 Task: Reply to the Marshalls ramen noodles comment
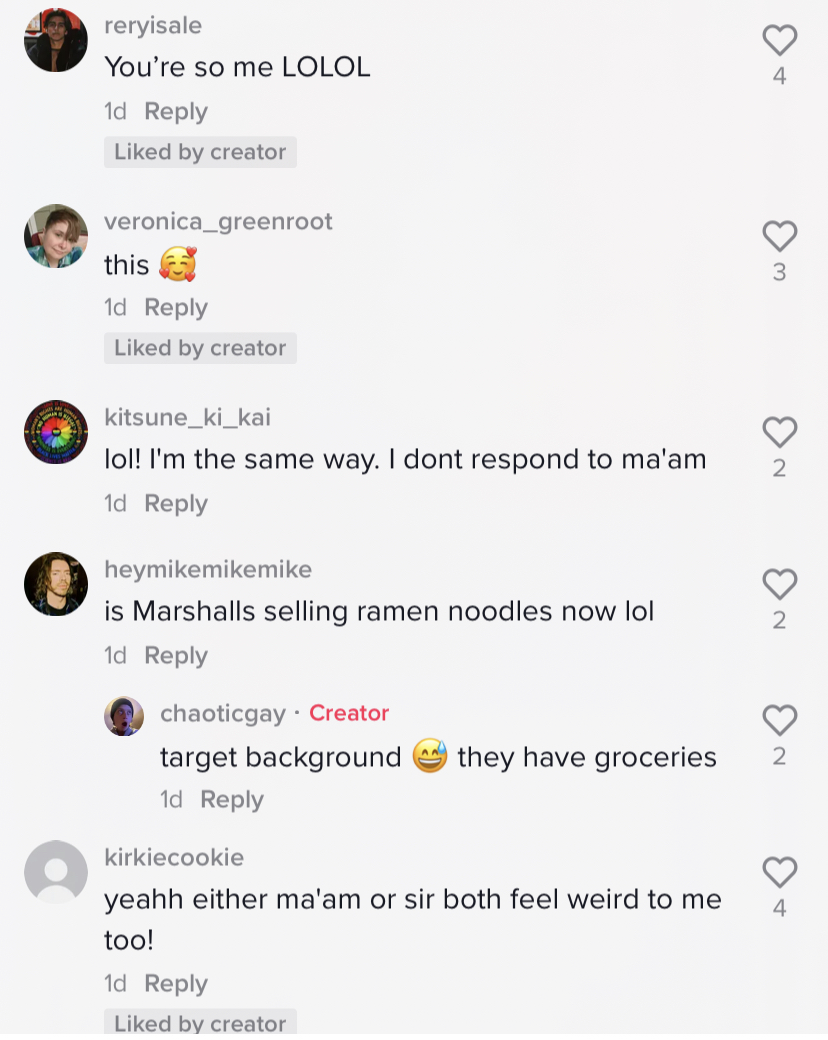176,655
